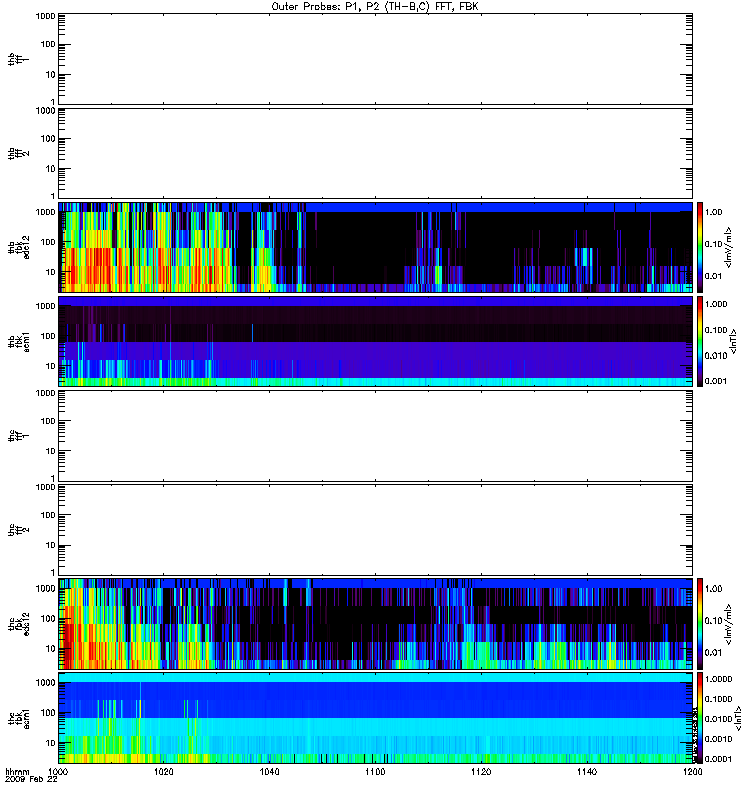Click the '100' y-axis label of thc fbk edc12
750x800 pixels.
(x=48, y=618)
